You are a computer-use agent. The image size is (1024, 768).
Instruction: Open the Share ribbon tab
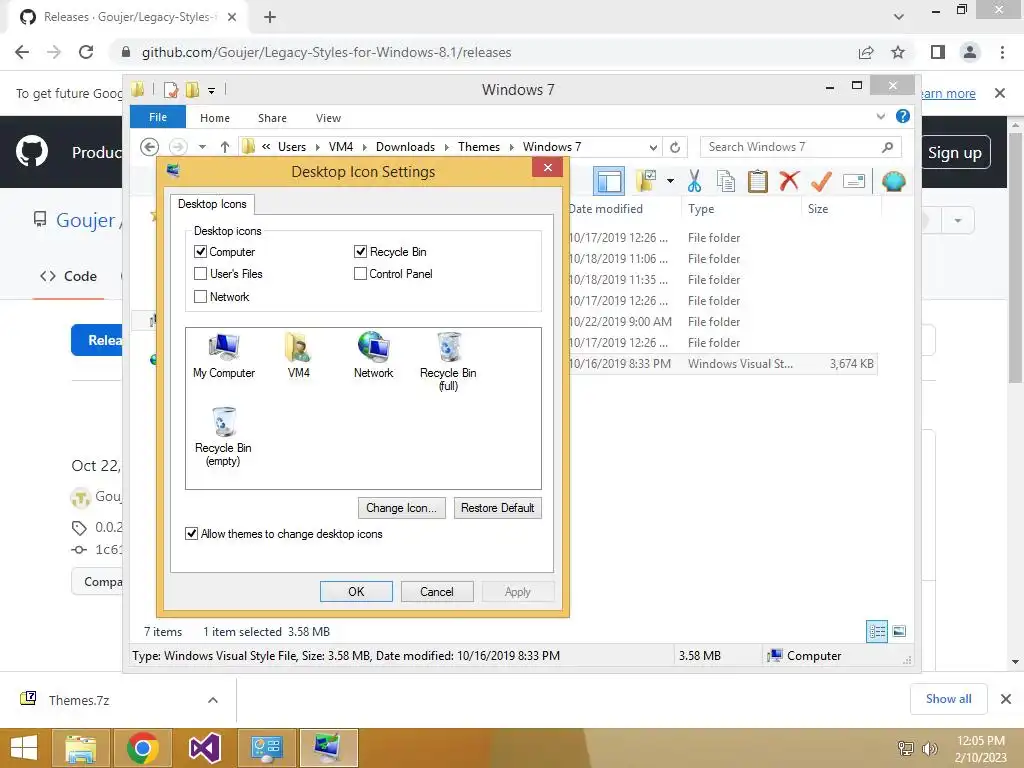(272, 118)
